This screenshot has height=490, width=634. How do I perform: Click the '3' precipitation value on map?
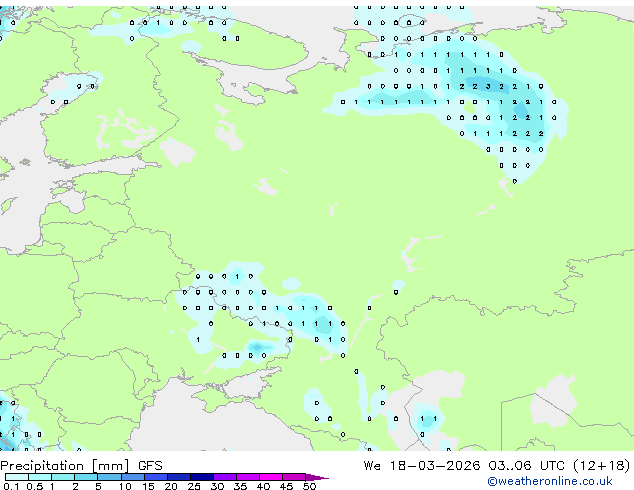pos(488,87)
